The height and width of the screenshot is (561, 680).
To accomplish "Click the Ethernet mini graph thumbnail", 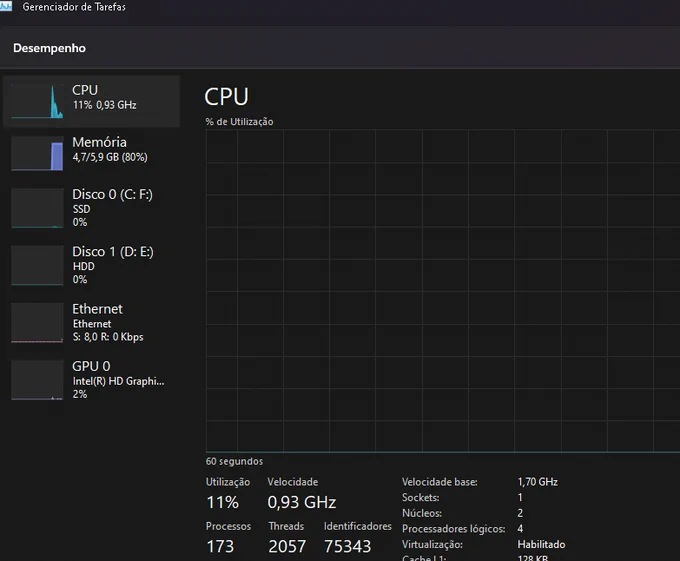I will (37, 323).
